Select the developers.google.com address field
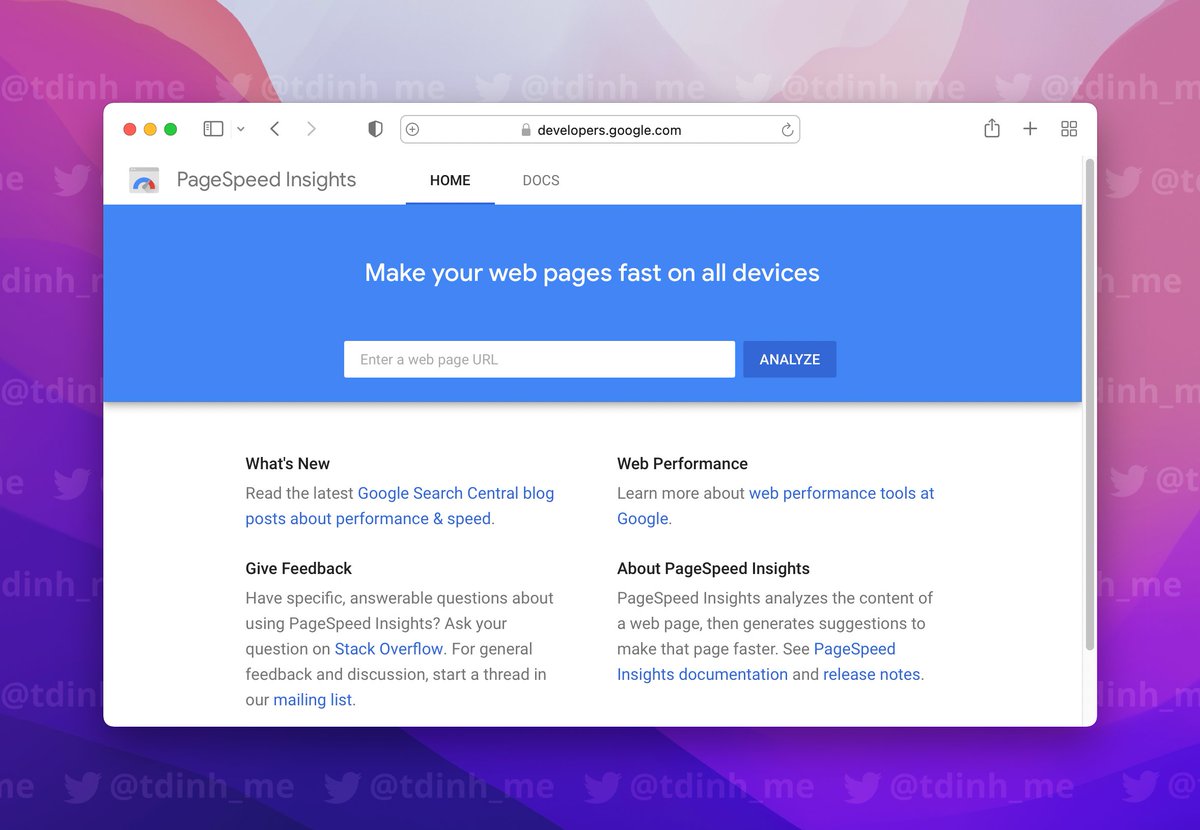 pos(600,129)
